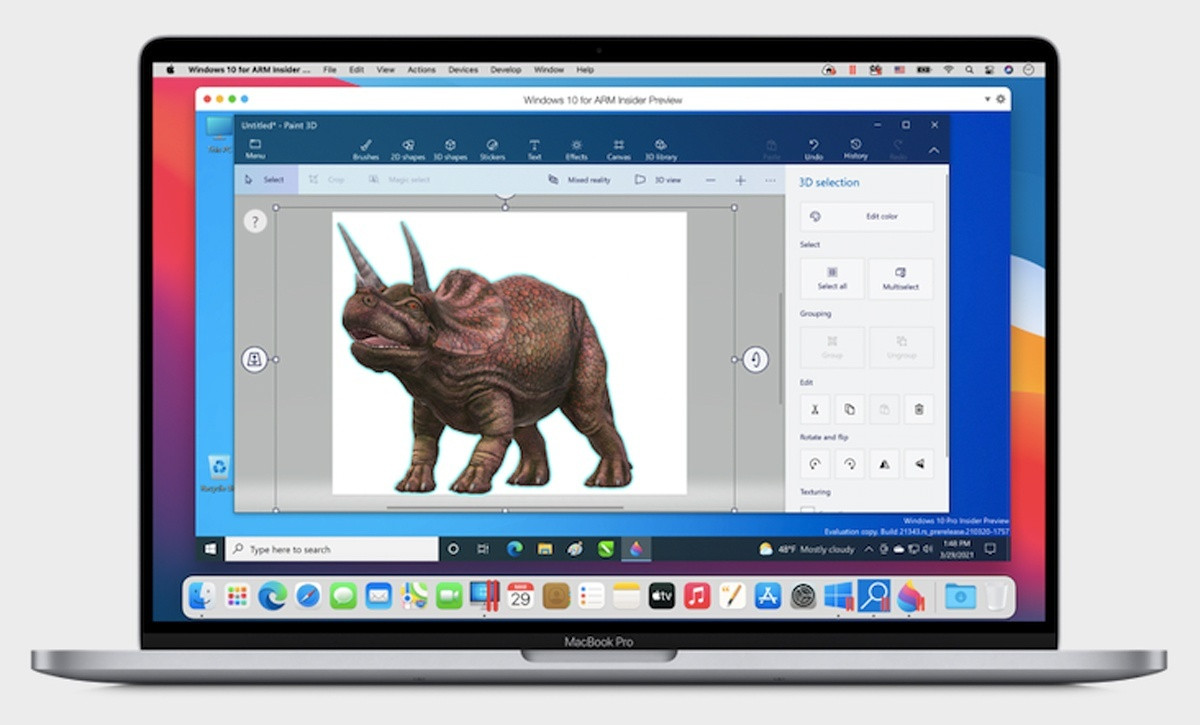The image size is (1200, 725).
Task: Click the rotation handle right of the canvas
Action: [755, 359]
